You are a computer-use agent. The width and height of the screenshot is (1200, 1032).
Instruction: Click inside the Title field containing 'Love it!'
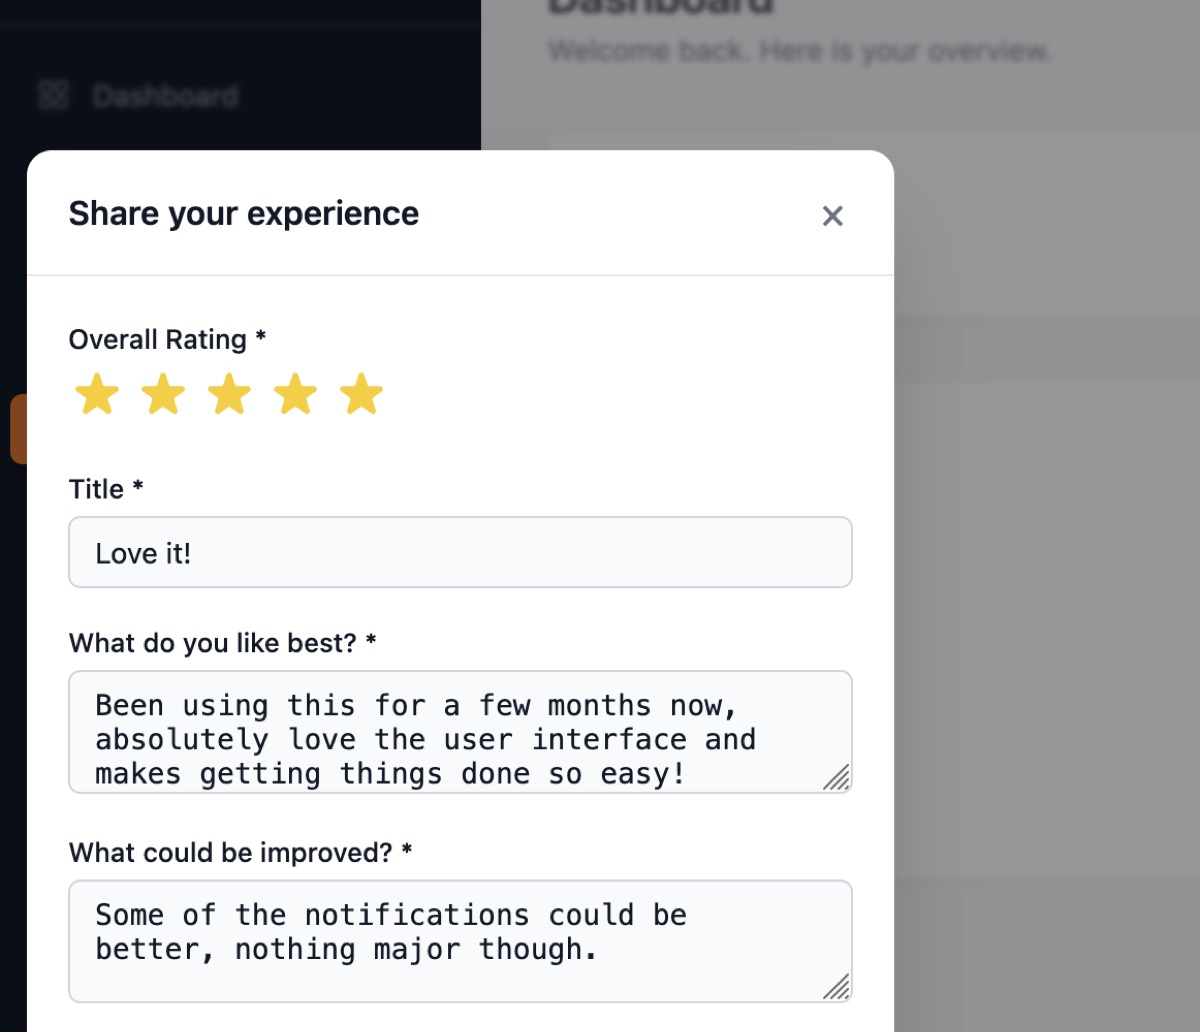coord(460,552)
